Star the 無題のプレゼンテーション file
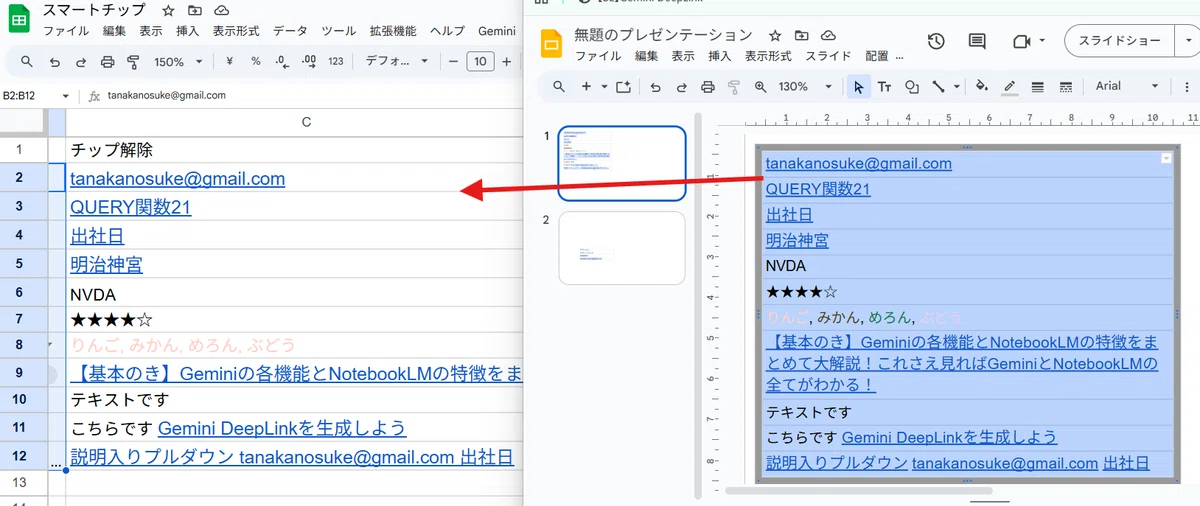 tap(775, 36)
